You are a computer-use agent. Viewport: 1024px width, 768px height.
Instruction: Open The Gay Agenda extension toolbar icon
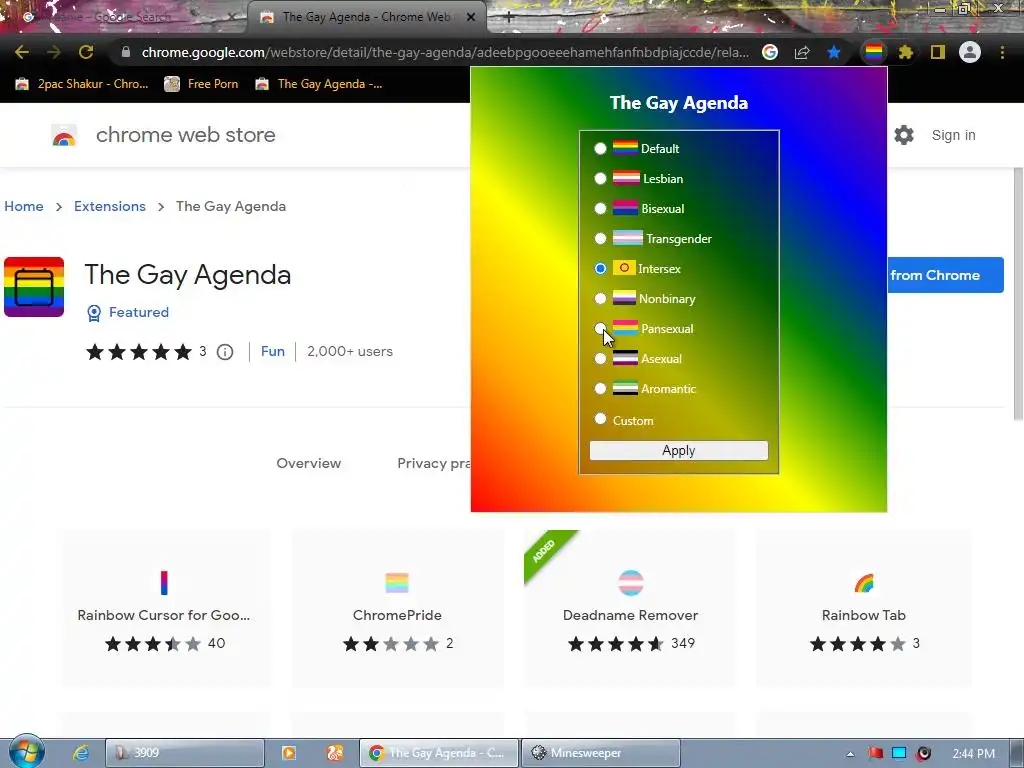point(874,52)
